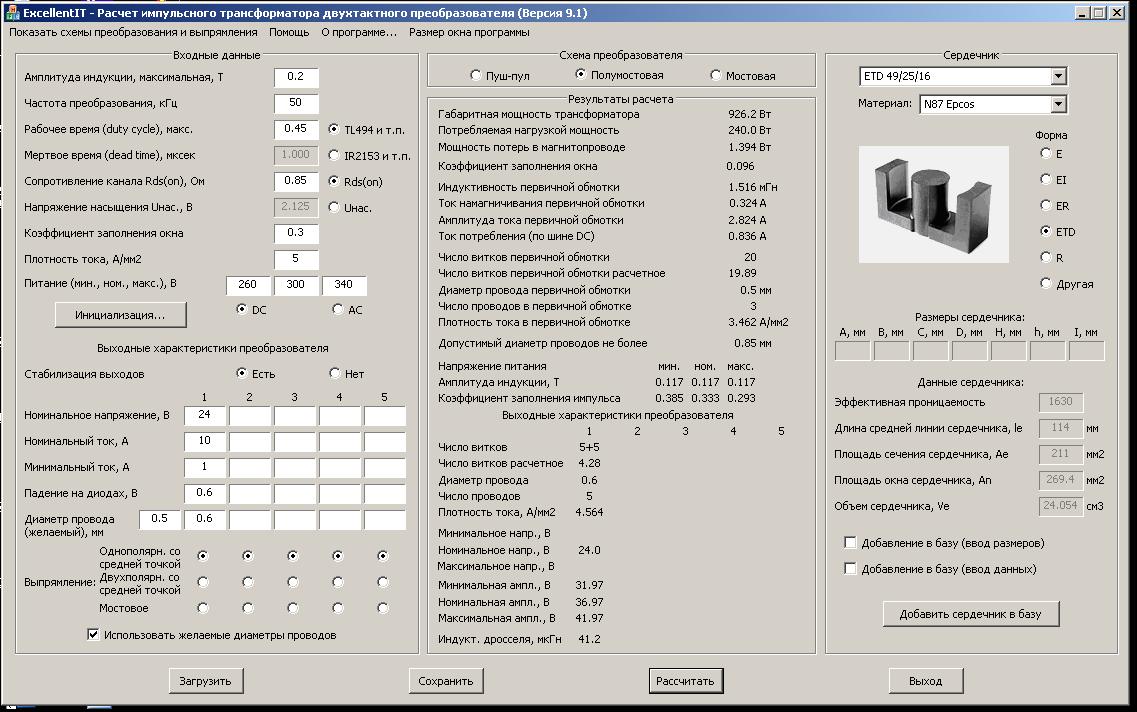Click the Коэффициент заполнения окна input
Screen dimensions: 1137x712
point(296,233)
